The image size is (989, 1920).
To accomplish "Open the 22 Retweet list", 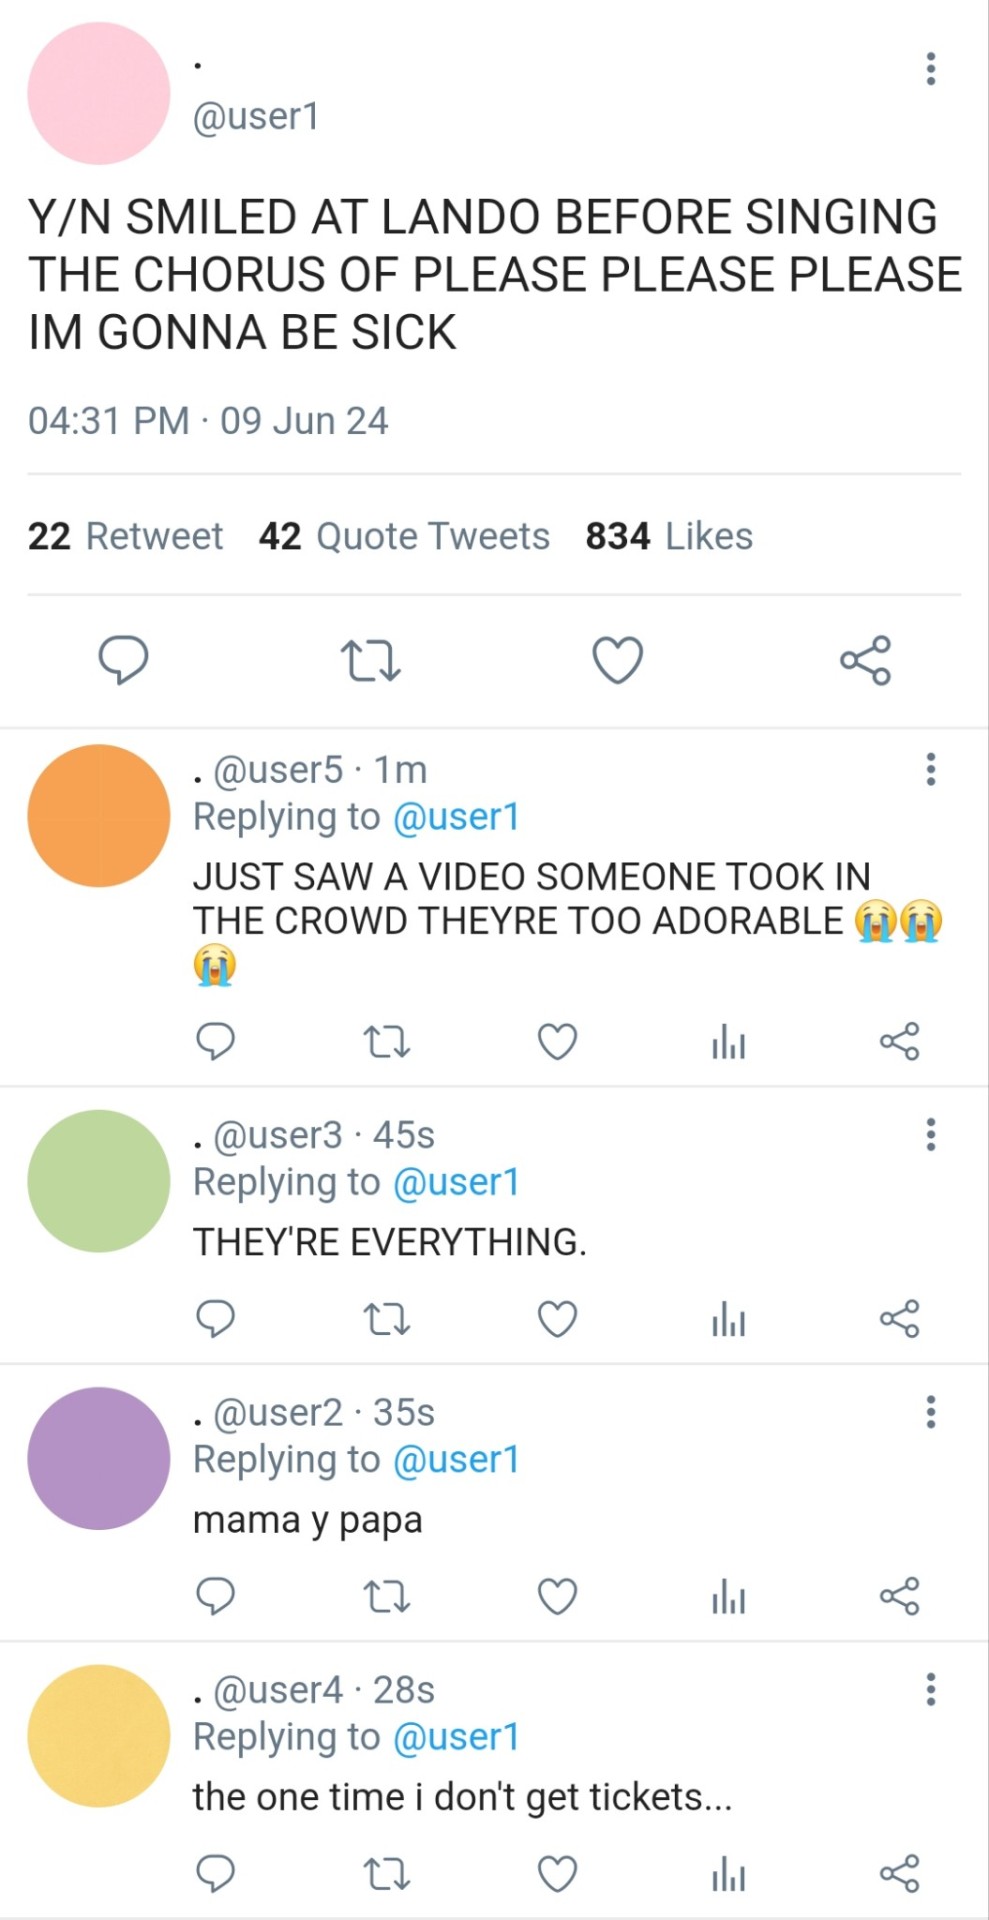I will click(x=125, y=536).
